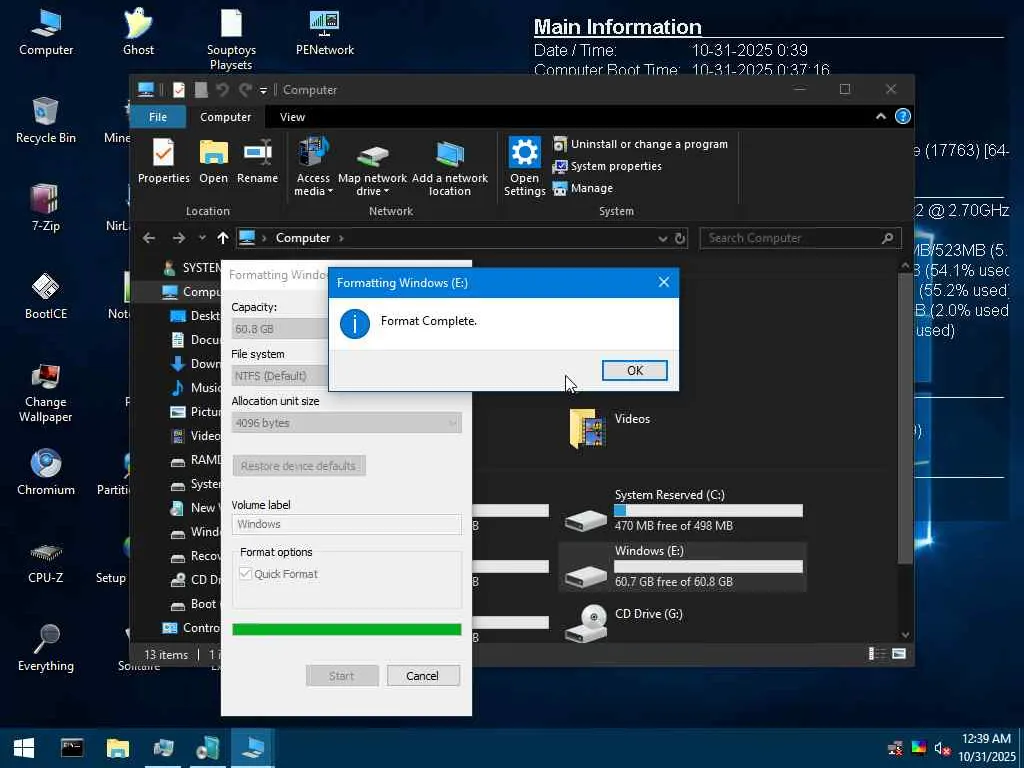Click OK in the Format Complete dialog
The height and width of the screenshot is (768, 1024).
point(634,370)
